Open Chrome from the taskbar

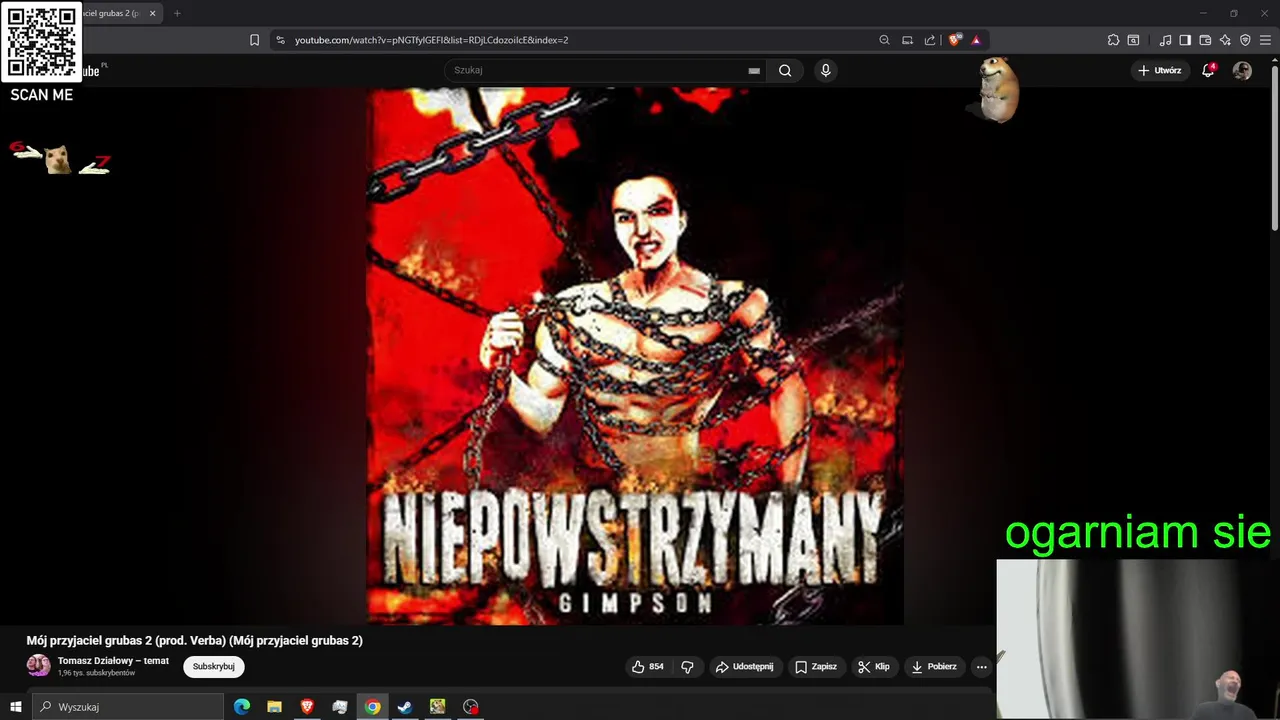pos(372,707)
